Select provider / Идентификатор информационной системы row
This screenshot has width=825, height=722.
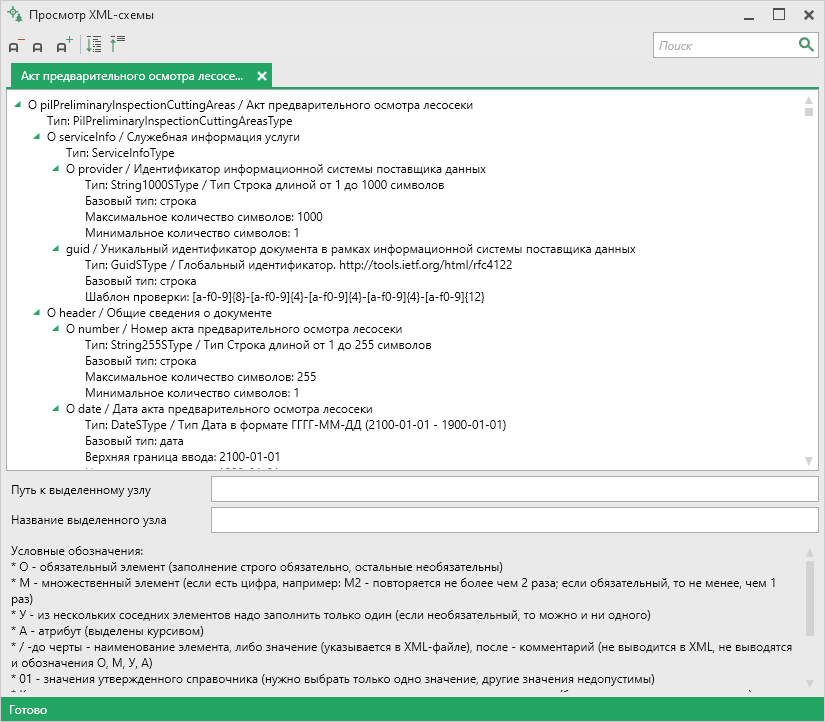pyautogui.click(x=276, y=169)
